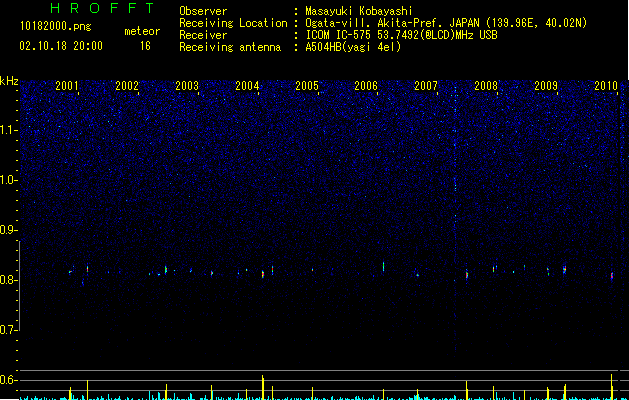Image resolution: width=629 pixels, height=400 pixels.
Task: Click the date stamp 02.10.18 20:00
Action: pos(61,46)
